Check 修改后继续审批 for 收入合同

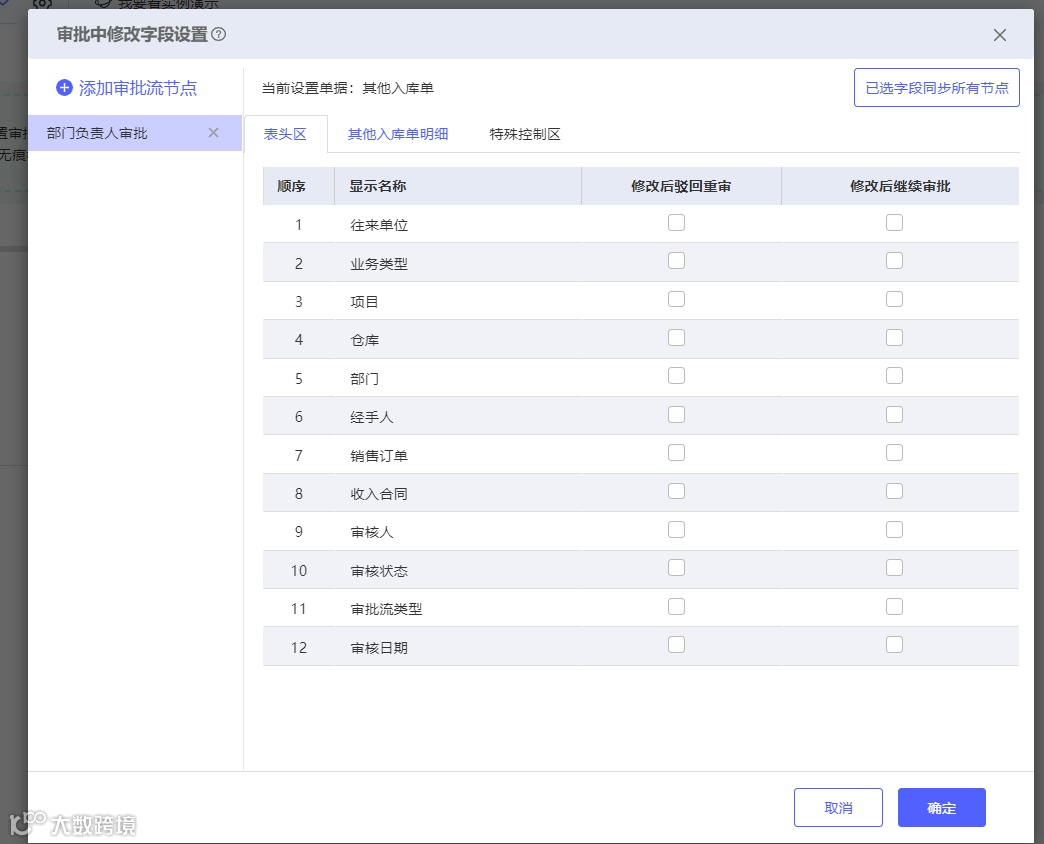894,491
